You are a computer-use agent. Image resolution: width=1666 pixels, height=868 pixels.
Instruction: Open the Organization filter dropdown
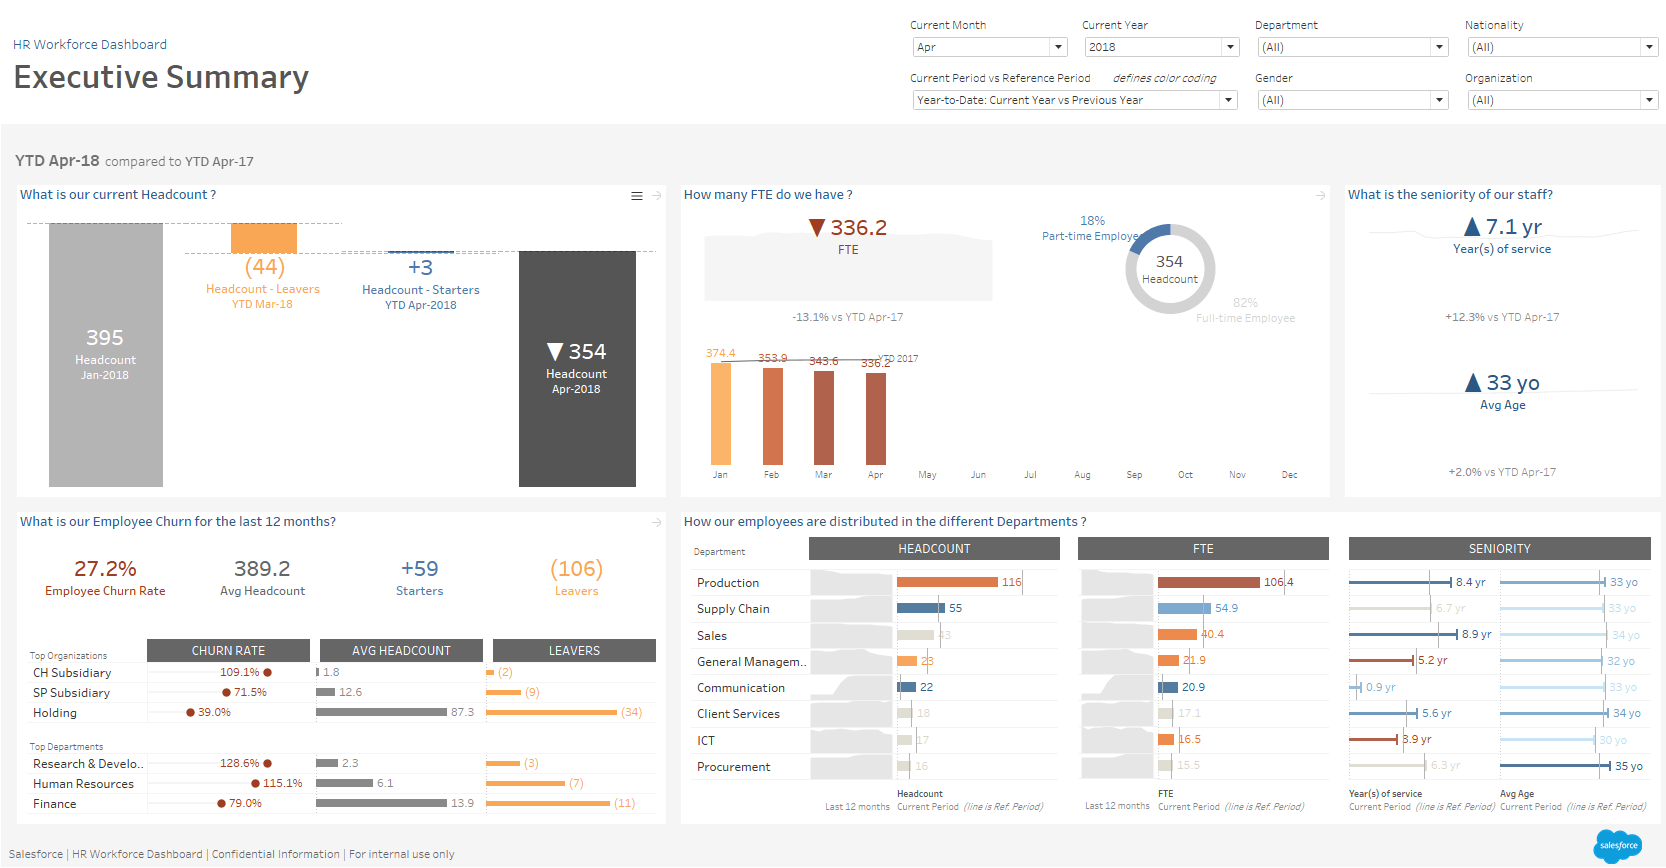point(1649,100)
